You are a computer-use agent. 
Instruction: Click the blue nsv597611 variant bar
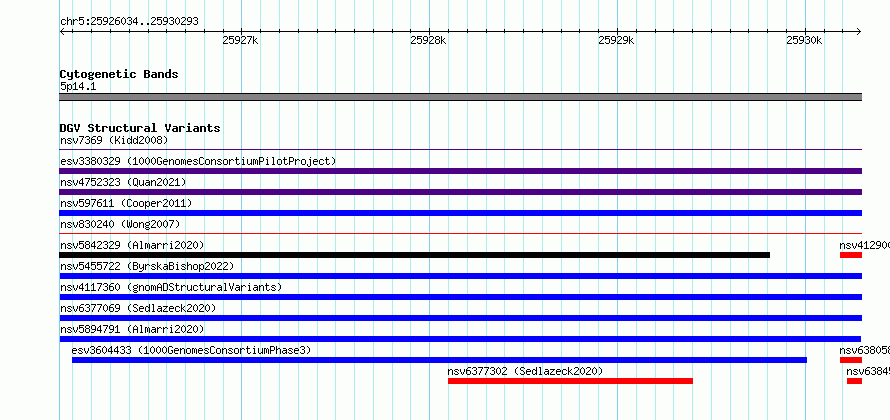461,213
